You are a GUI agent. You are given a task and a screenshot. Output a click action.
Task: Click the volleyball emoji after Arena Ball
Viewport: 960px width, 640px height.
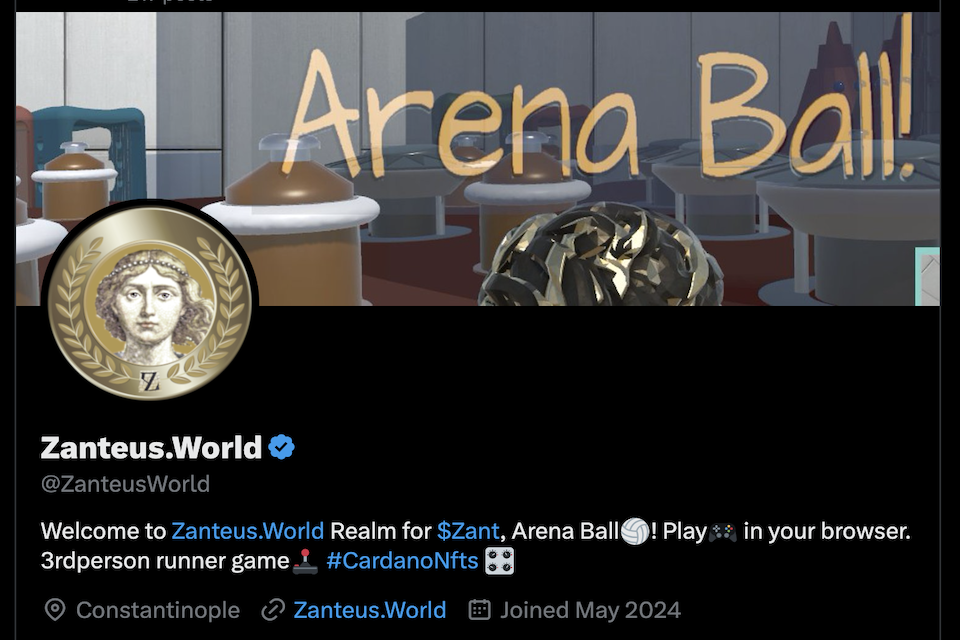(635, 531)
